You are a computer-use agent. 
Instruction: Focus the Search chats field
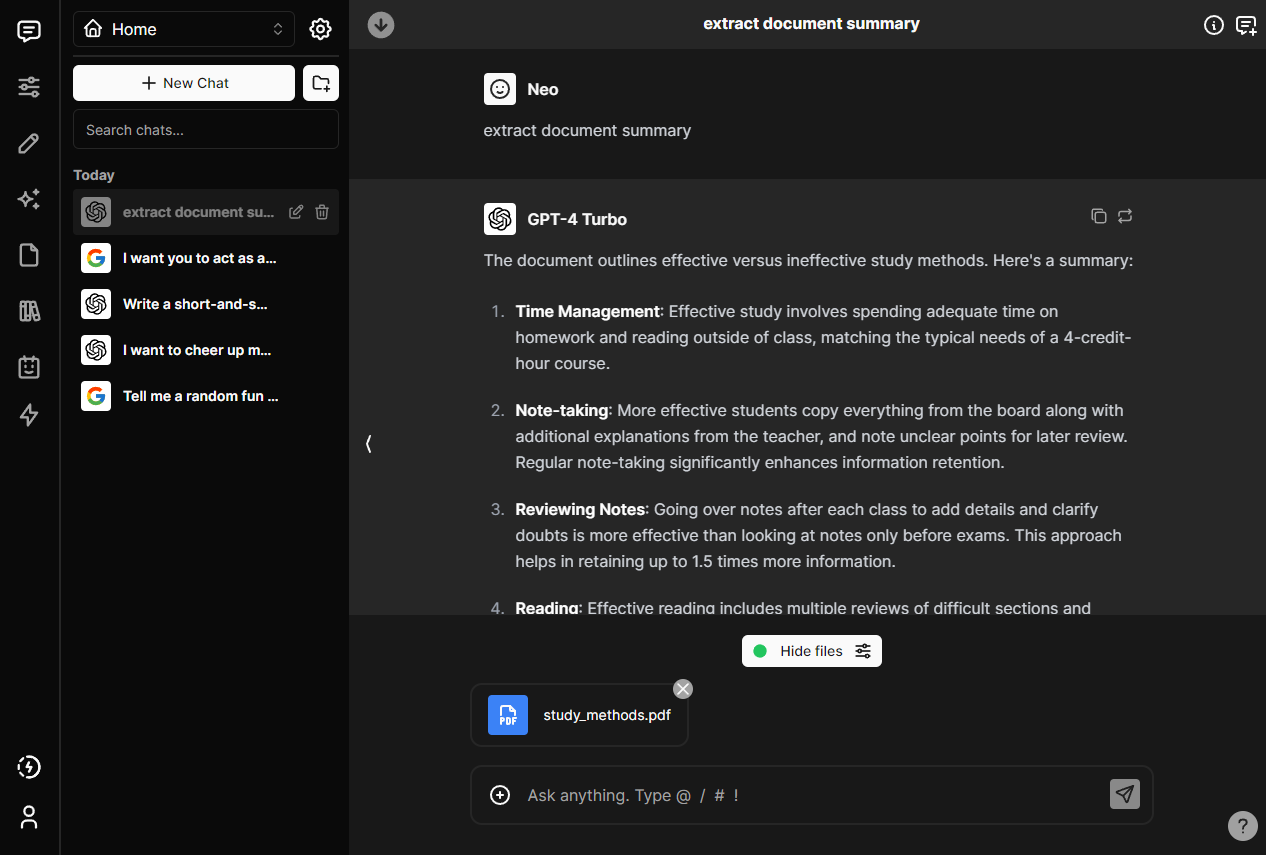pos(206,130)
